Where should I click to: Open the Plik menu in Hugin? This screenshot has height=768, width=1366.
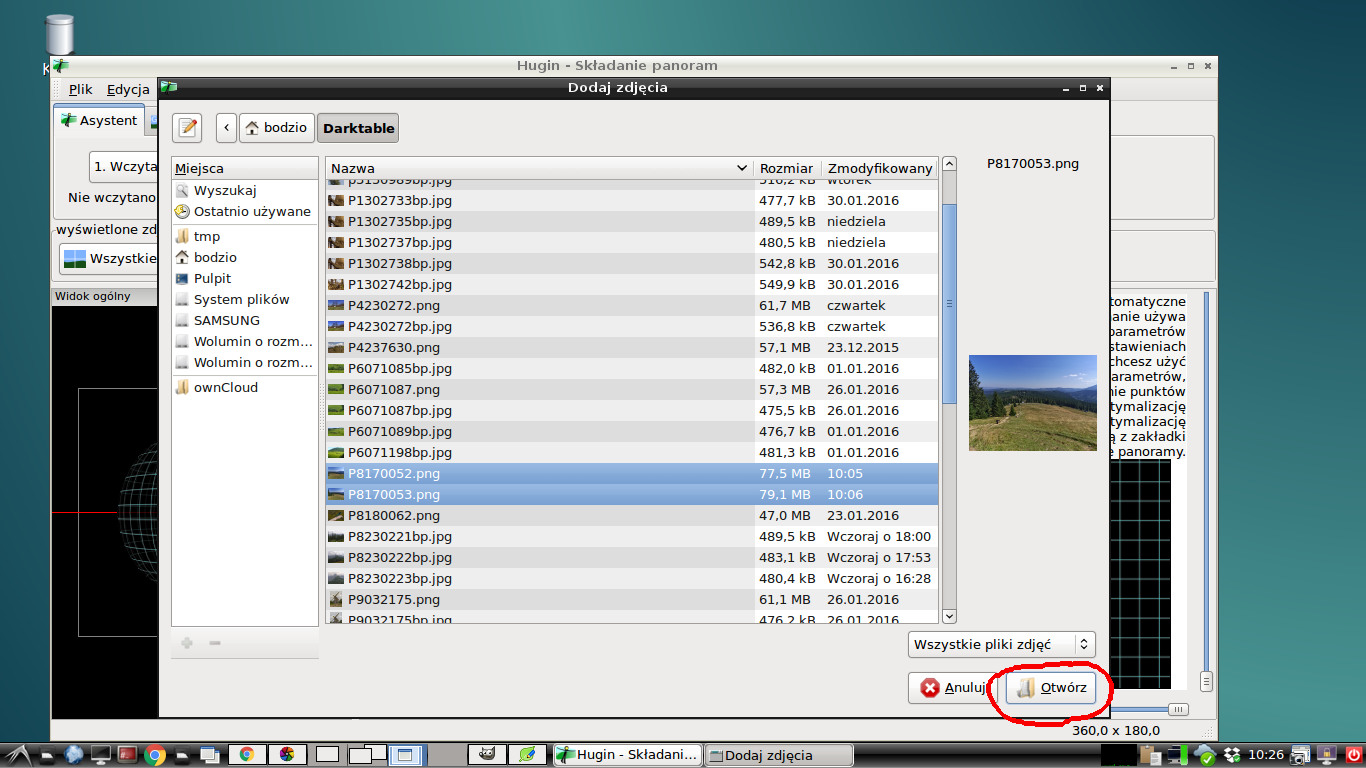(80, 89)
